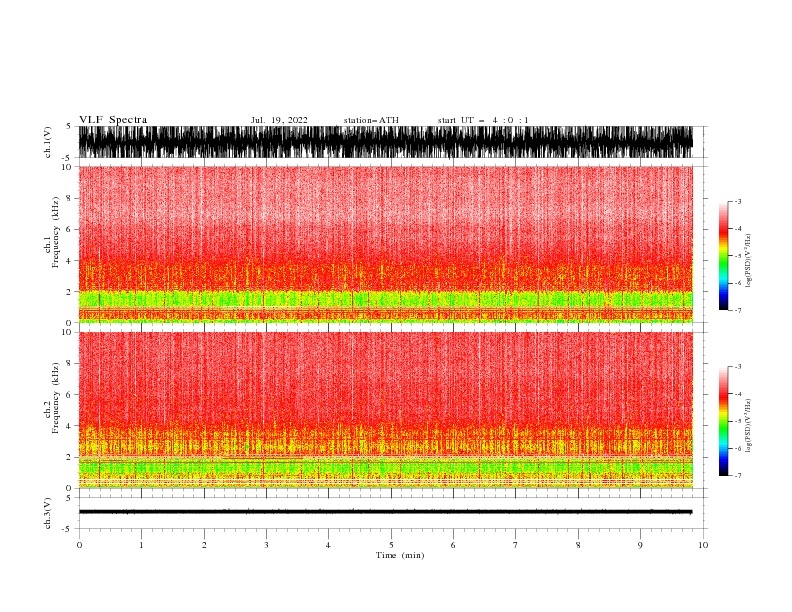
Task: Click the ch.2 spectrogram color bar
Action: pyautogui.click(x=724, y=421)
